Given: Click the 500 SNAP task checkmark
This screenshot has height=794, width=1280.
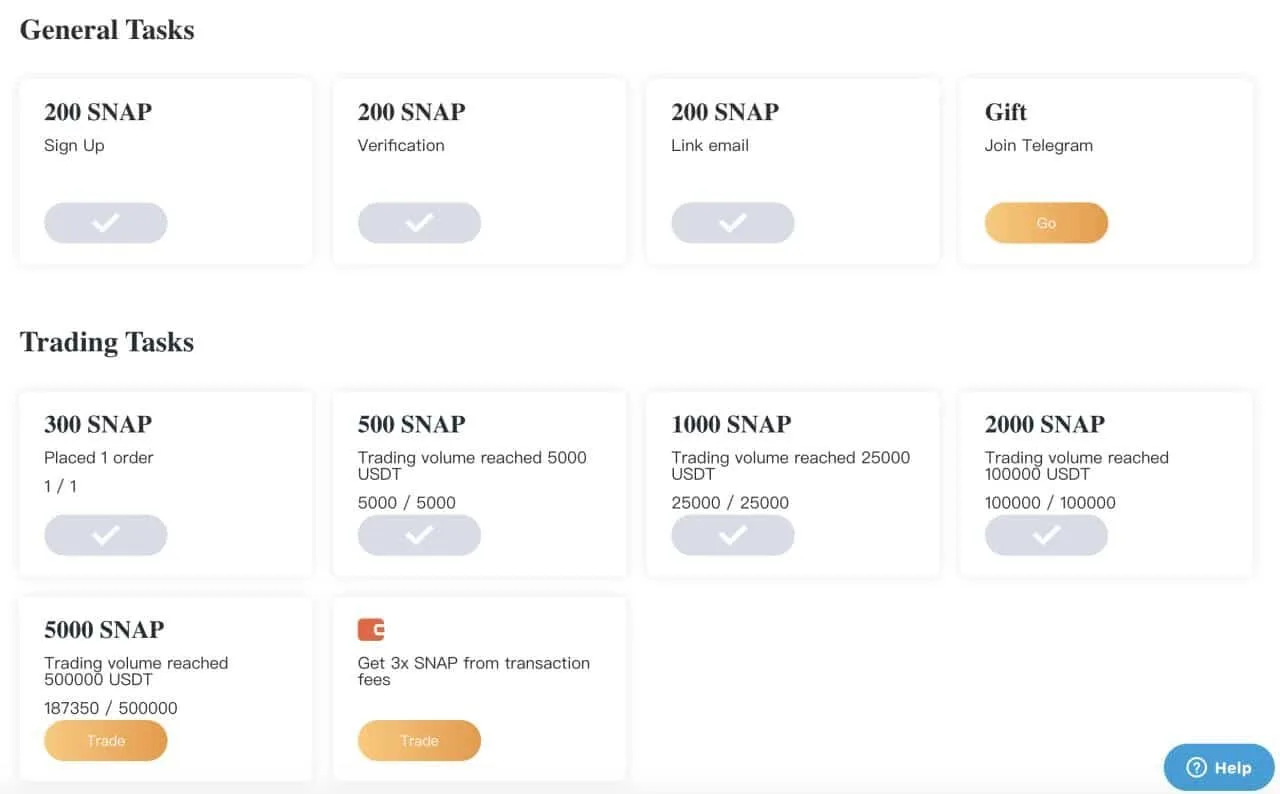Looking at the screenshot, I should [x=419, y=535].
